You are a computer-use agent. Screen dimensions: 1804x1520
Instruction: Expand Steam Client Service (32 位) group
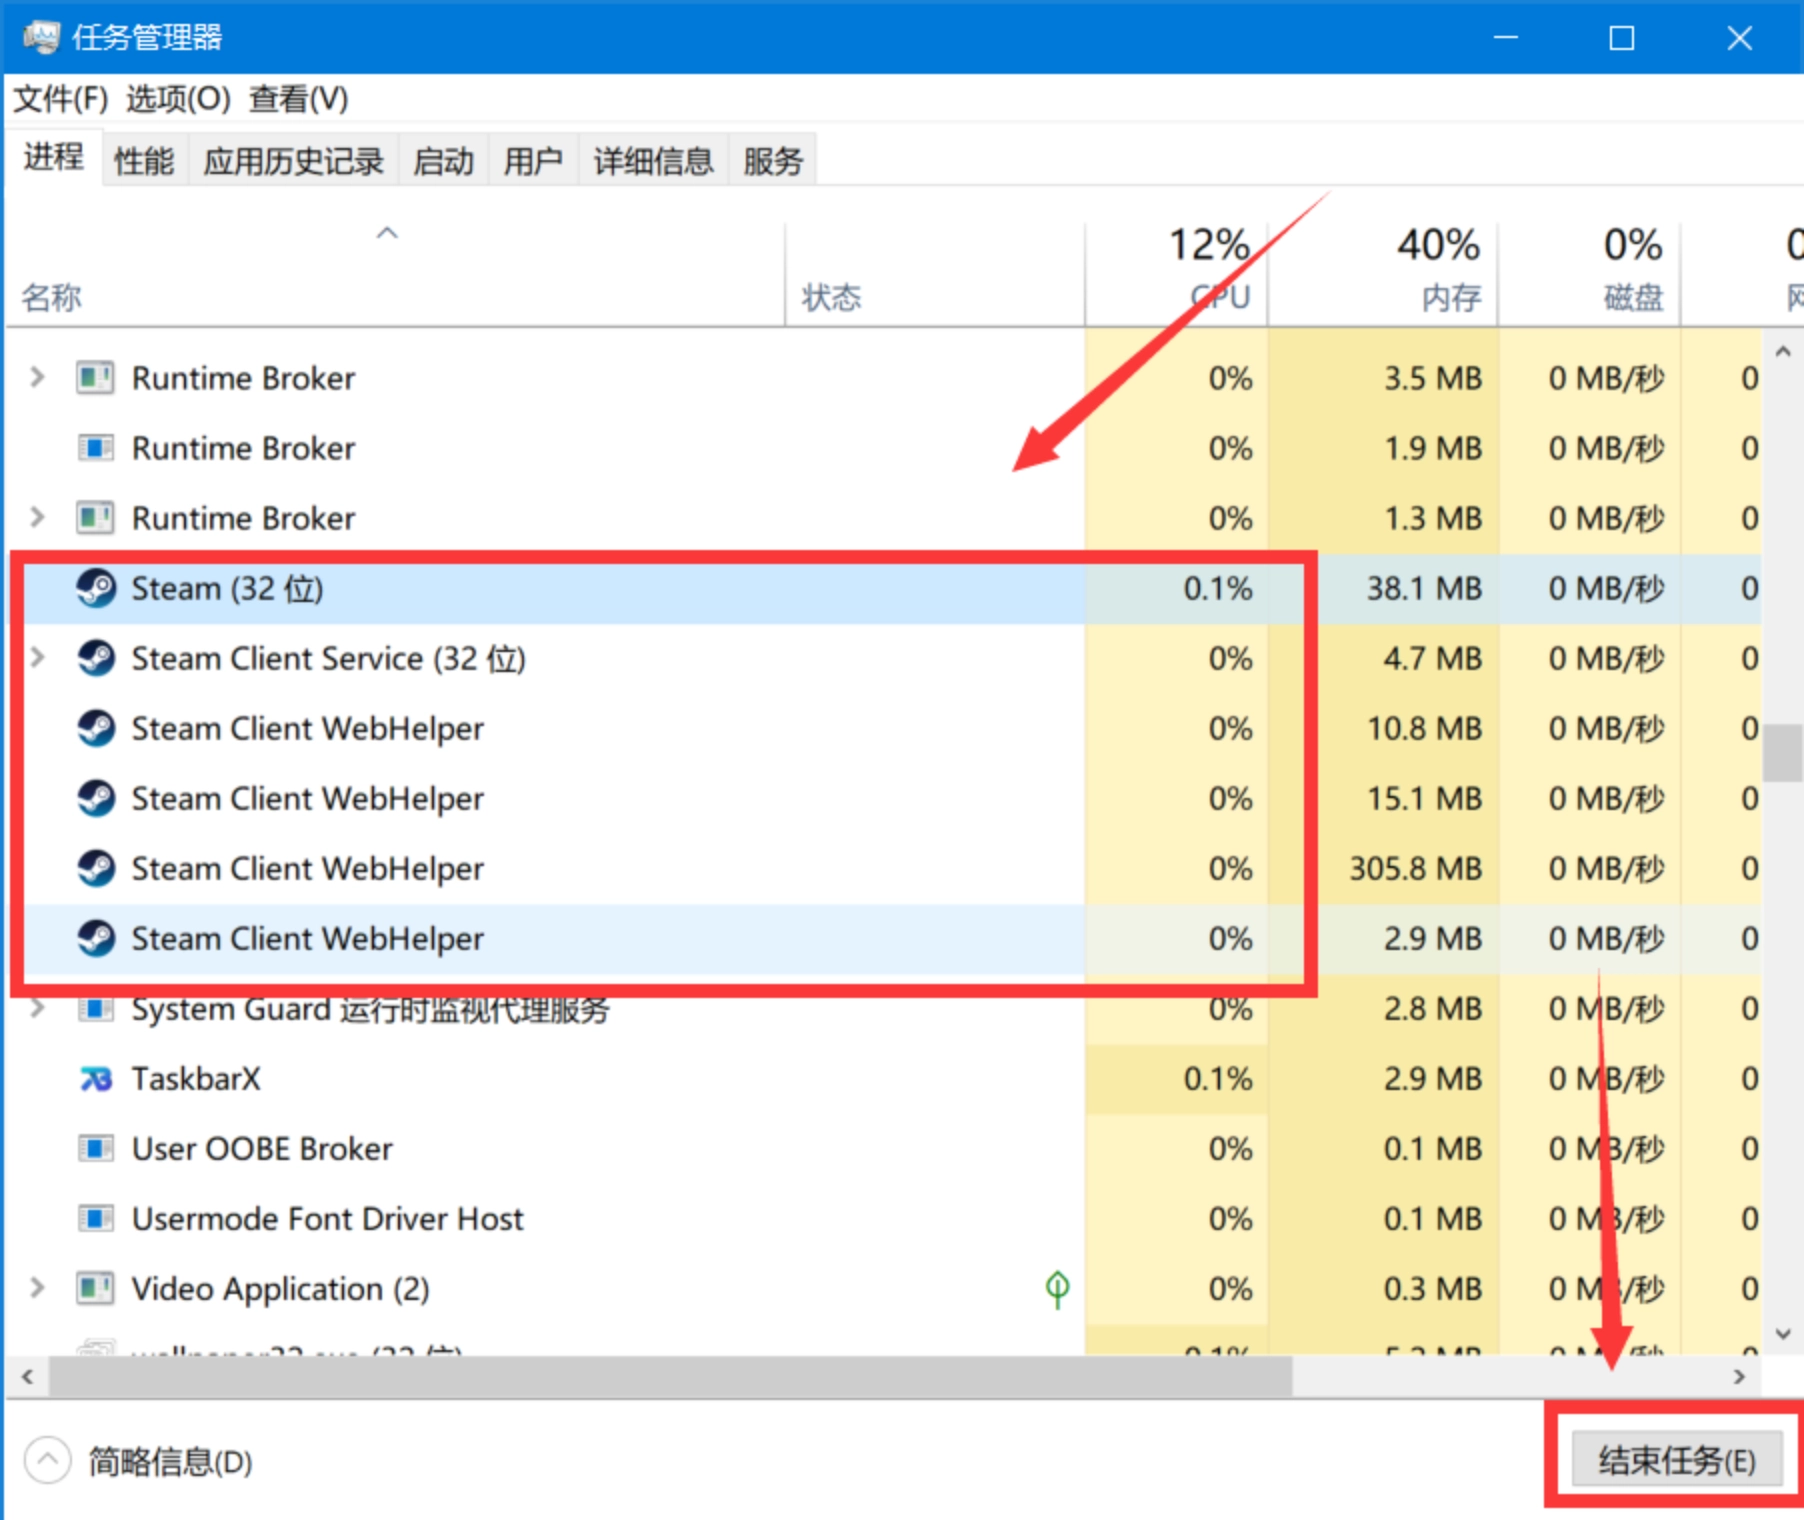click(37, 657)
